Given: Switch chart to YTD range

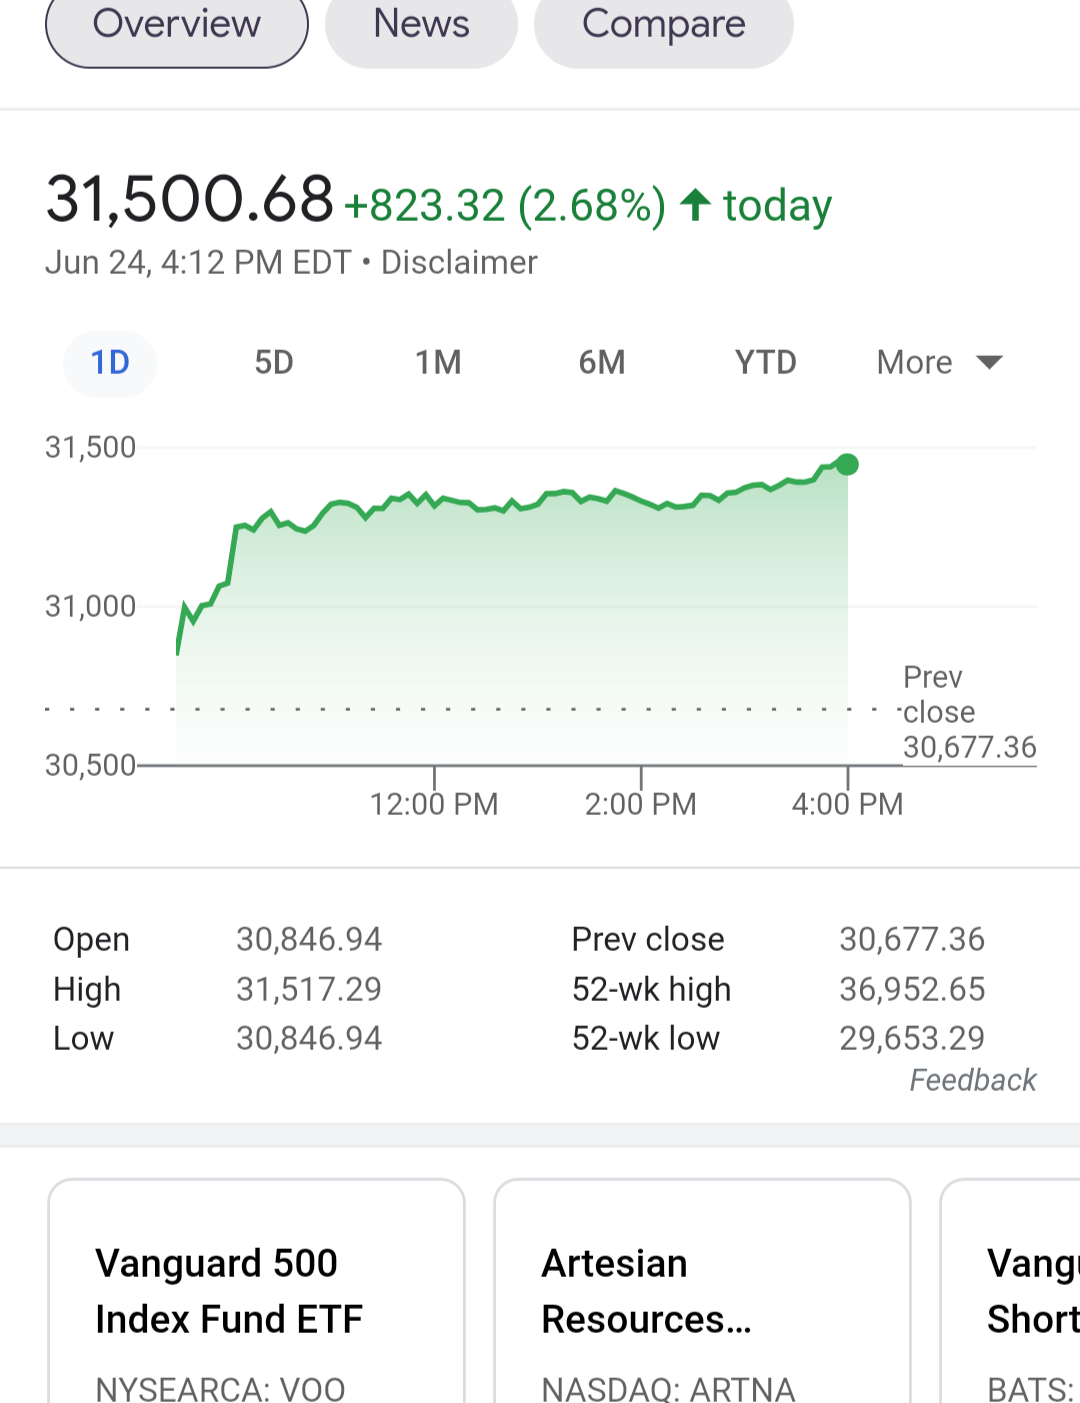Looking at the screenshot, I should coord(766,362).
